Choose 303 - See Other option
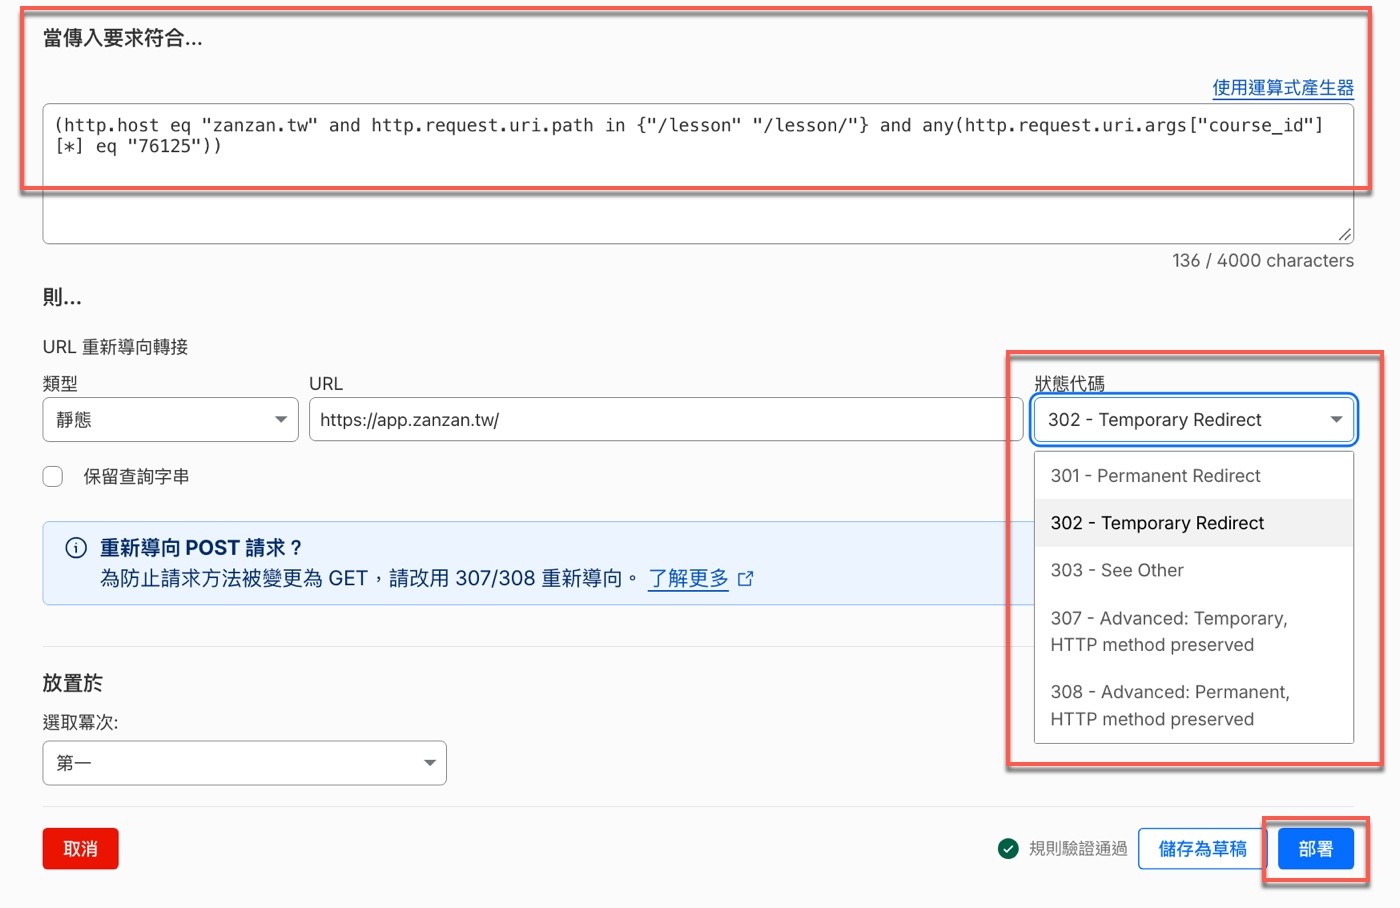This screenshot has height=908, width=1400. [x=1194, y=570]
